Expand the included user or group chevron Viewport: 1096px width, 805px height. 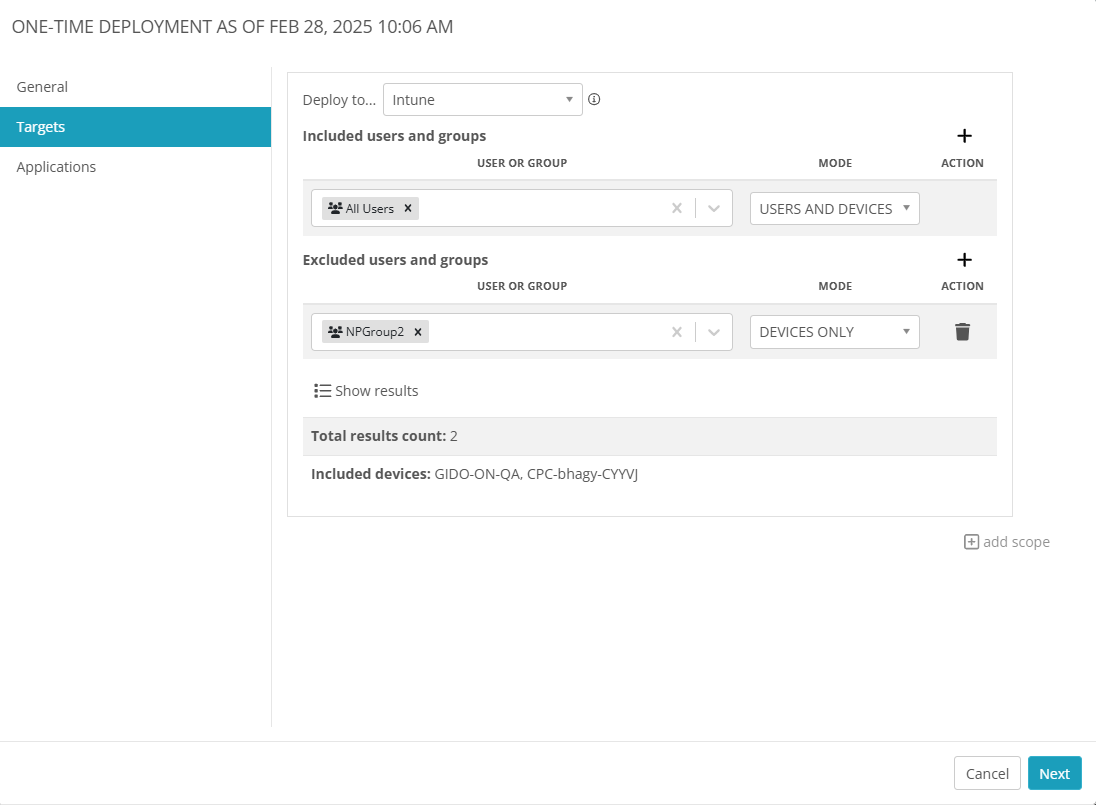coord(714,209)
